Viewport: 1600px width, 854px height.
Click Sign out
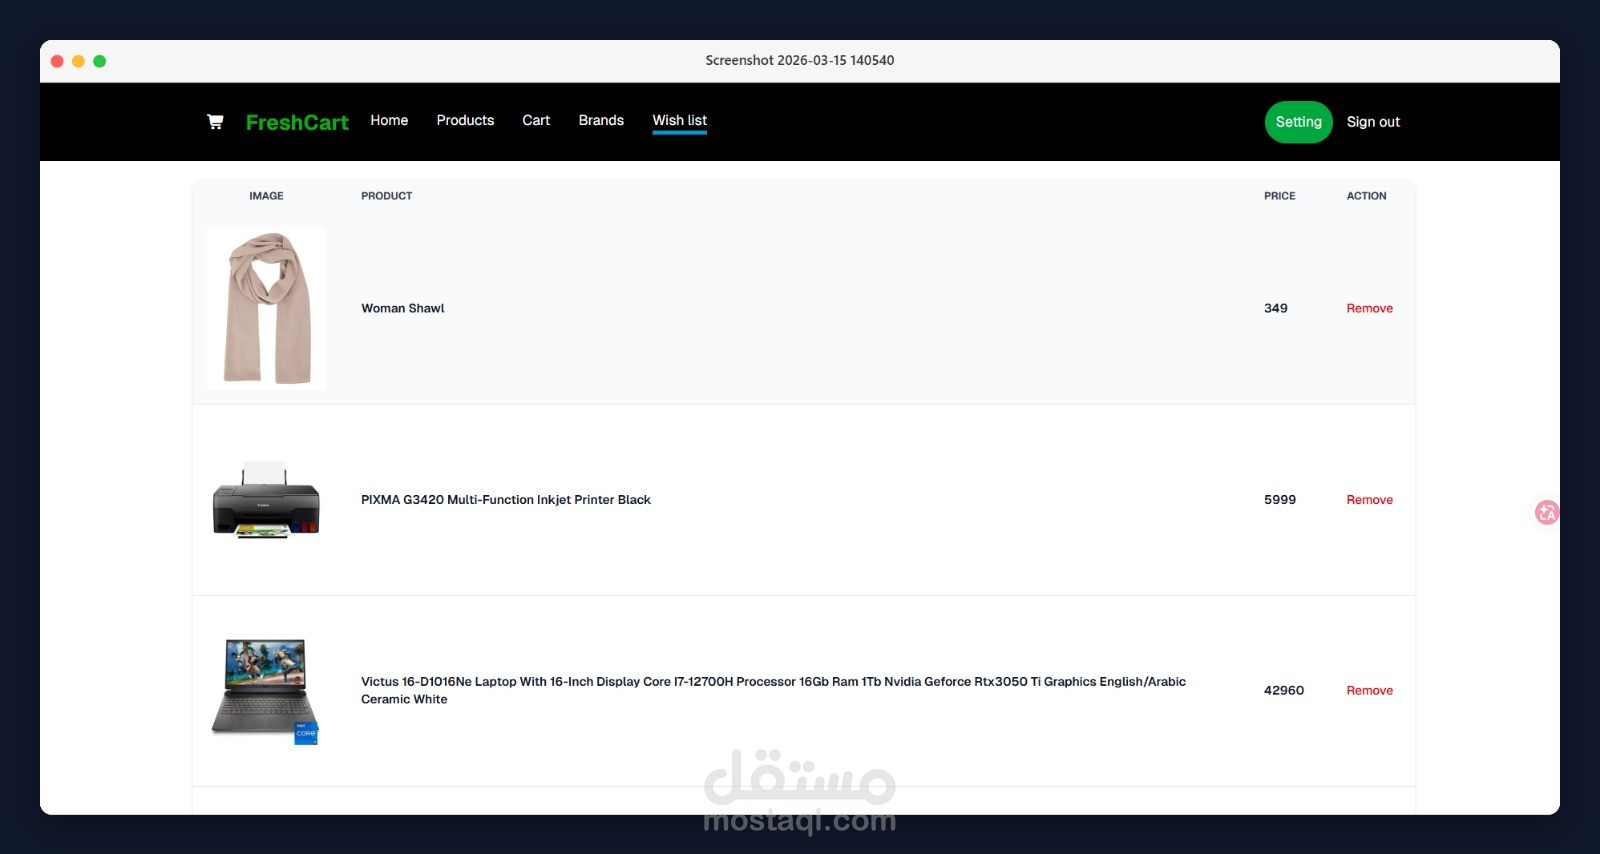coord(1373,122)
